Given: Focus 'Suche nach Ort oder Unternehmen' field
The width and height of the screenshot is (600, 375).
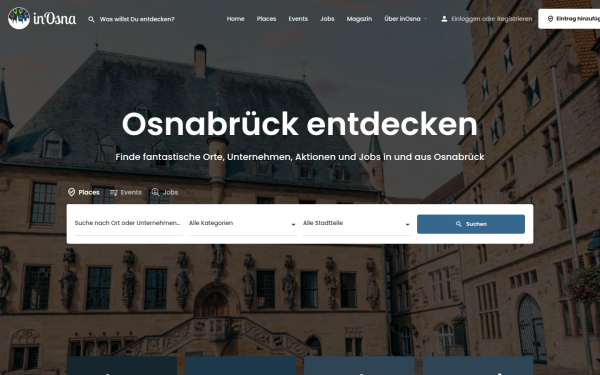Looking at the screenshot, I should point(129,224).
